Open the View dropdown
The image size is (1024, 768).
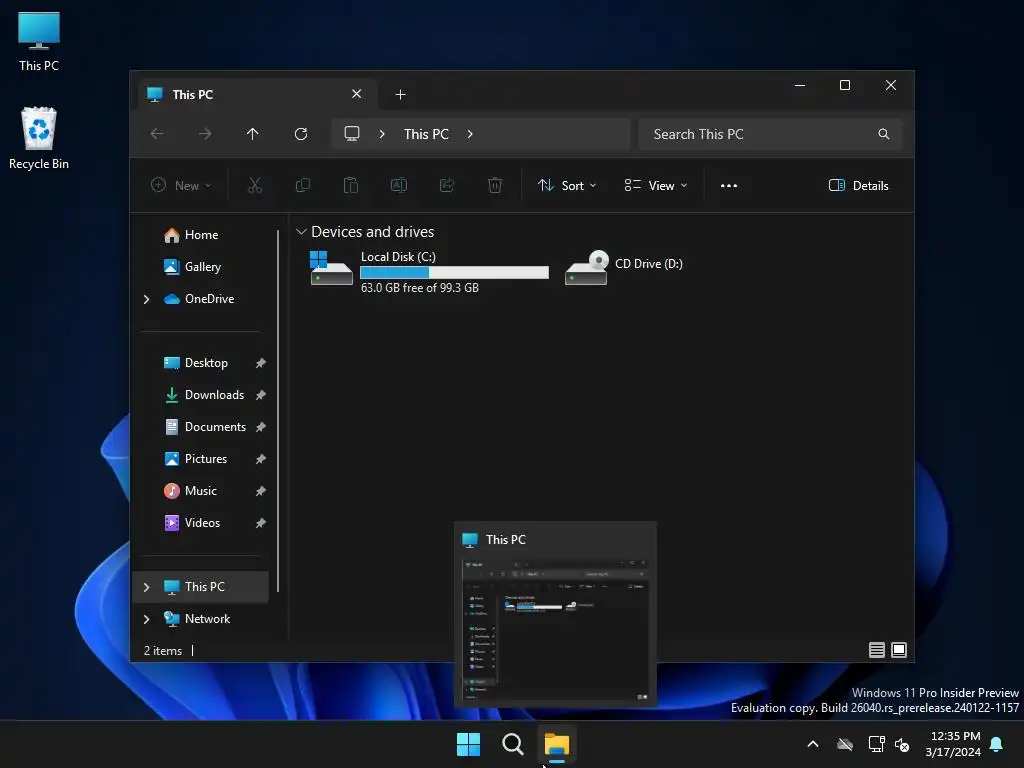(x=656, y=185)
